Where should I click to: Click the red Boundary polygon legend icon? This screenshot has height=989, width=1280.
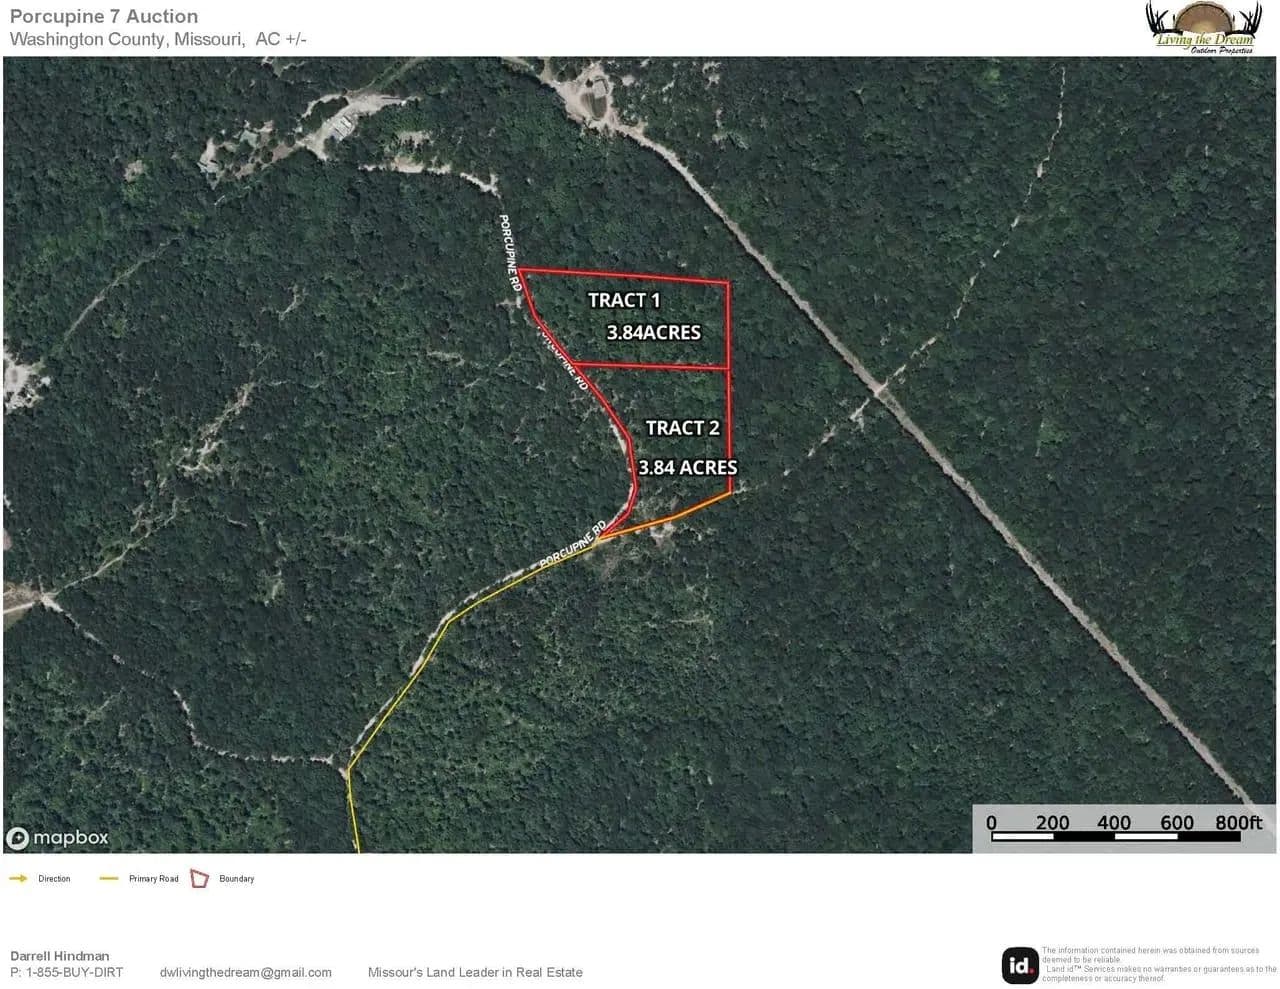click(x=200, y=879)
